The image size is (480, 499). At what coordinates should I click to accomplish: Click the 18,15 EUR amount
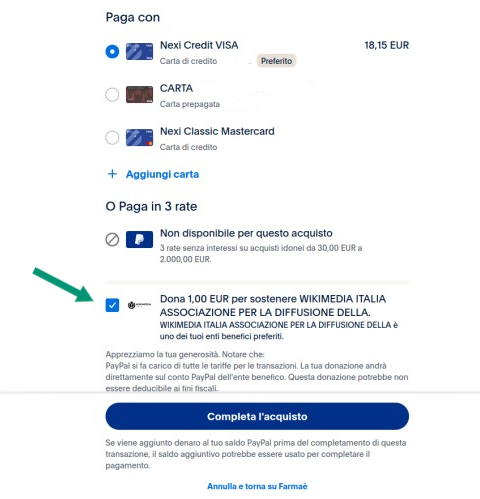pos(387,45)
